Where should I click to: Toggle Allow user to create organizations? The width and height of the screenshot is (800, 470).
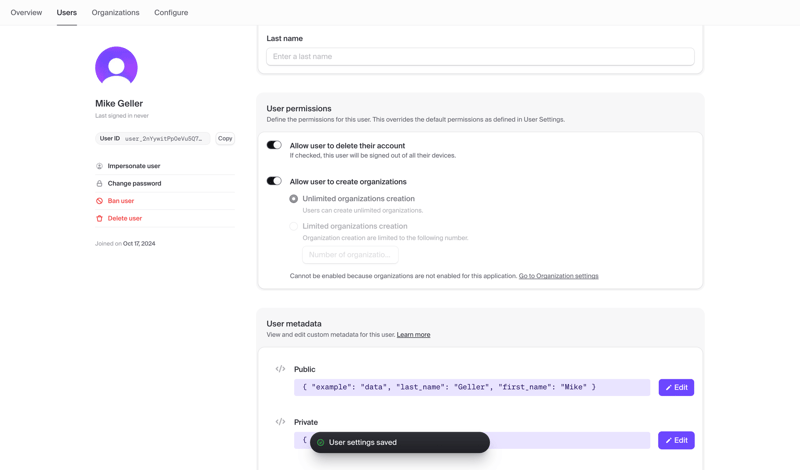(274, 181)
